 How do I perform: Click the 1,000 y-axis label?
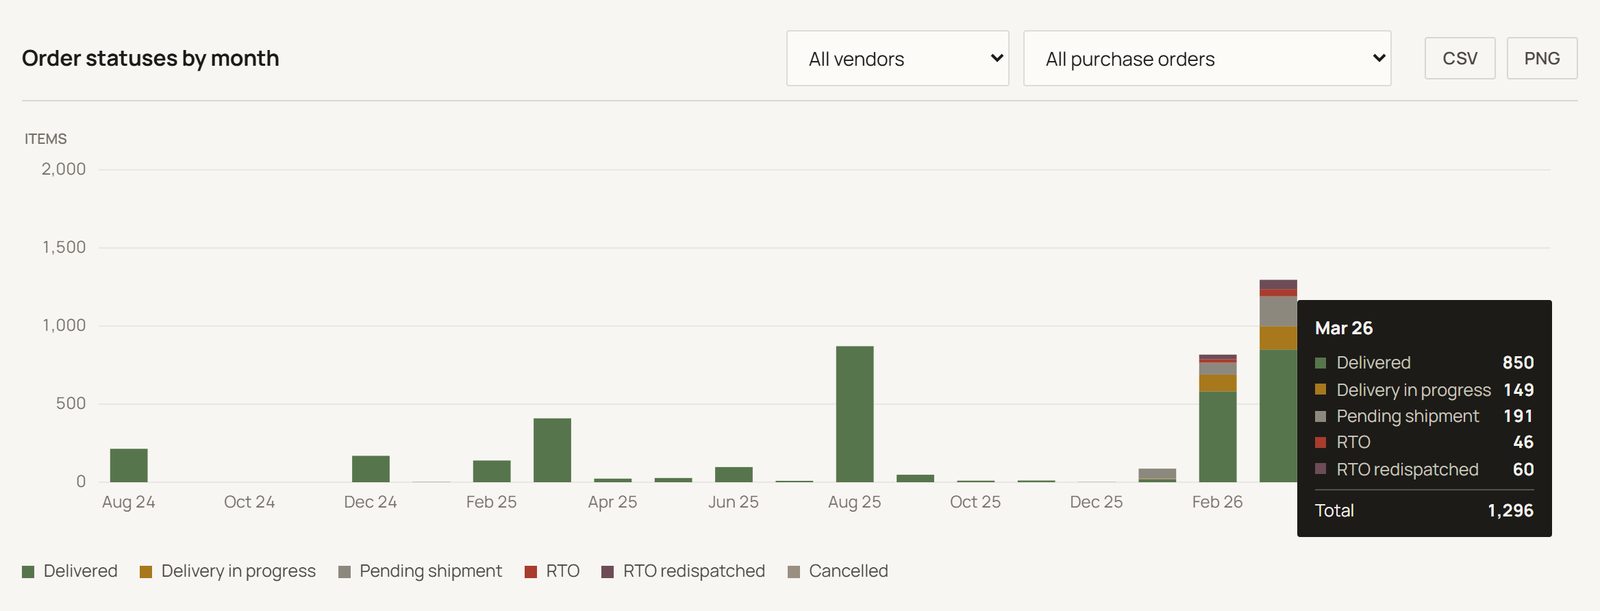[x=64, y=325]
